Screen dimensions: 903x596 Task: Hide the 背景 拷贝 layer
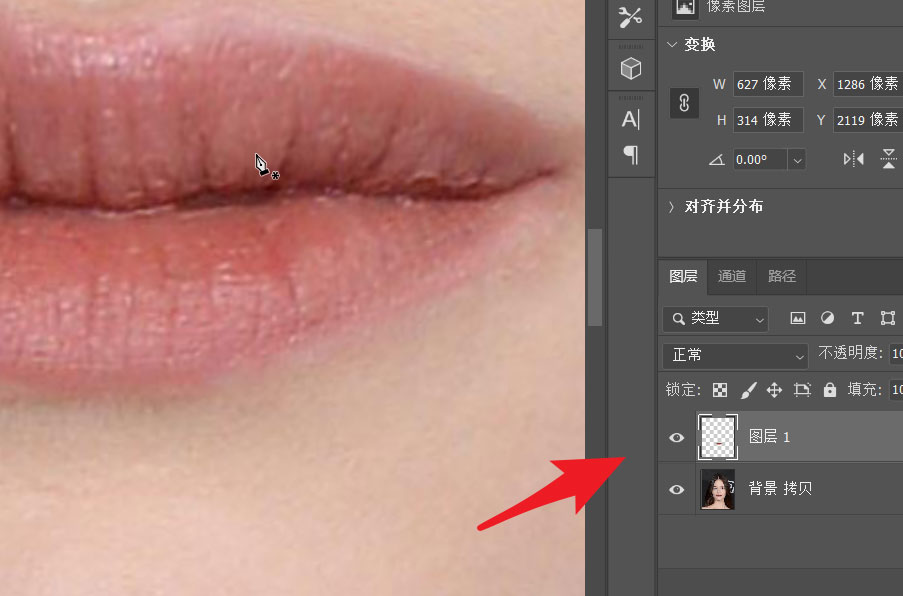tap(677, 489)
